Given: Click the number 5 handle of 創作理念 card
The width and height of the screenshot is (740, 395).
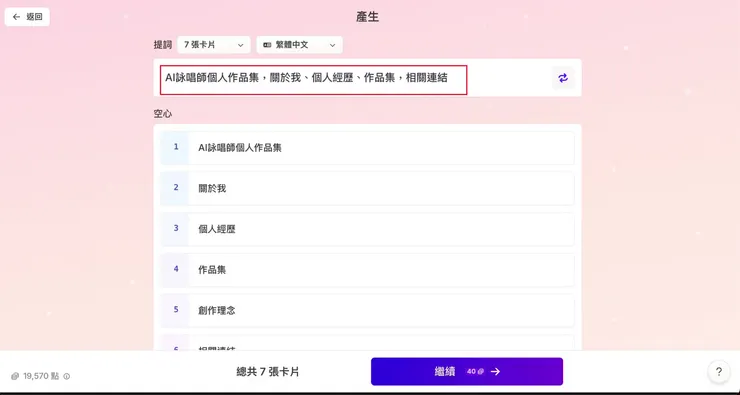Looking at the screenshot, I should (176, 310).
